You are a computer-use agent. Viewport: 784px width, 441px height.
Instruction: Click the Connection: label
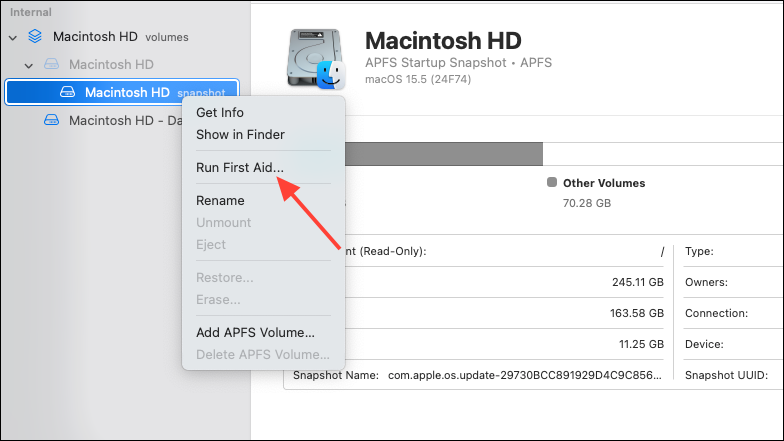coord(716,313)
